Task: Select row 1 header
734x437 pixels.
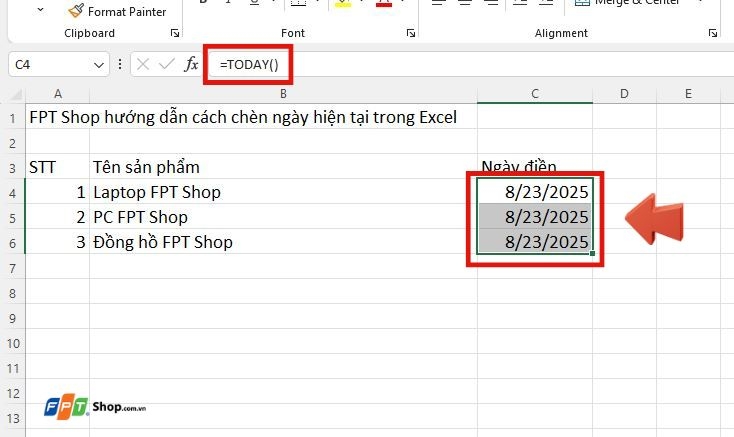Action: coord(13,118)
